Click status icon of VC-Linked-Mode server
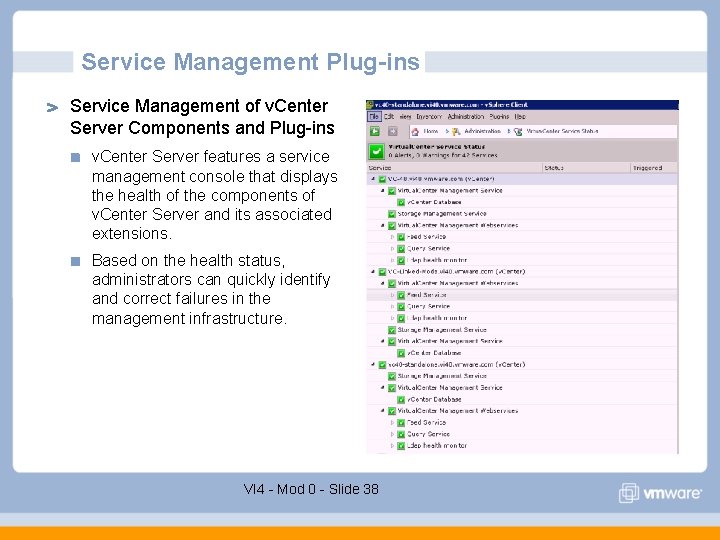Screen dimensions: 720x540 [382, 272]
